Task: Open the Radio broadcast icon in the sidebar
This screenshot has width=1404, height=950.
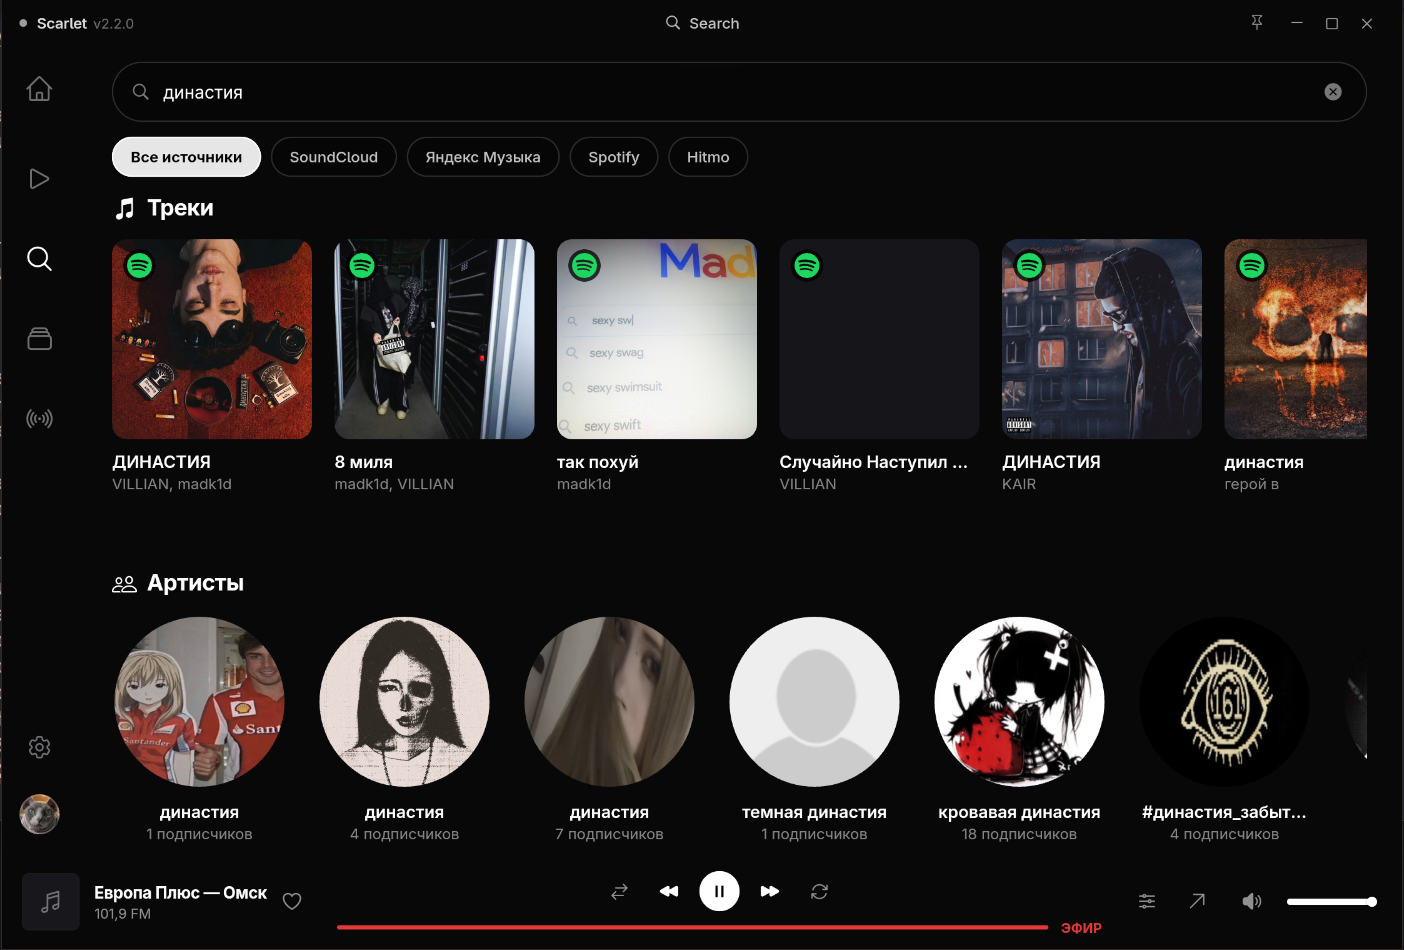Action: tap(39, 419)
